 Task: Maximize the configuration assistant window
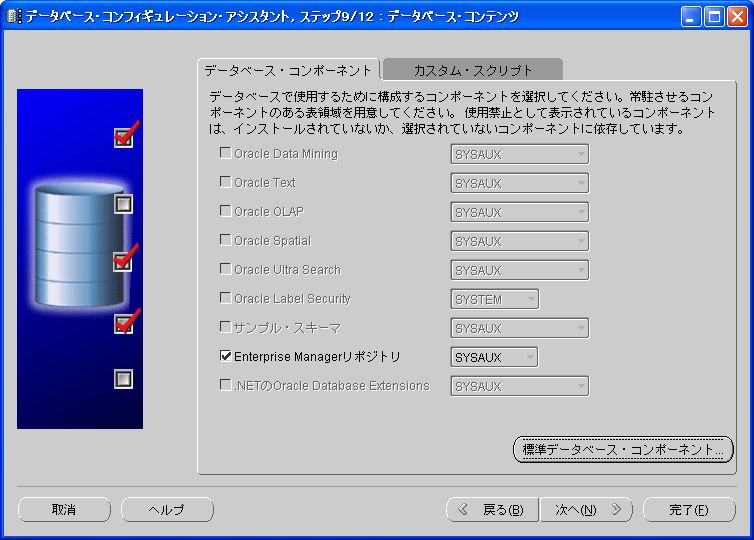714,17
